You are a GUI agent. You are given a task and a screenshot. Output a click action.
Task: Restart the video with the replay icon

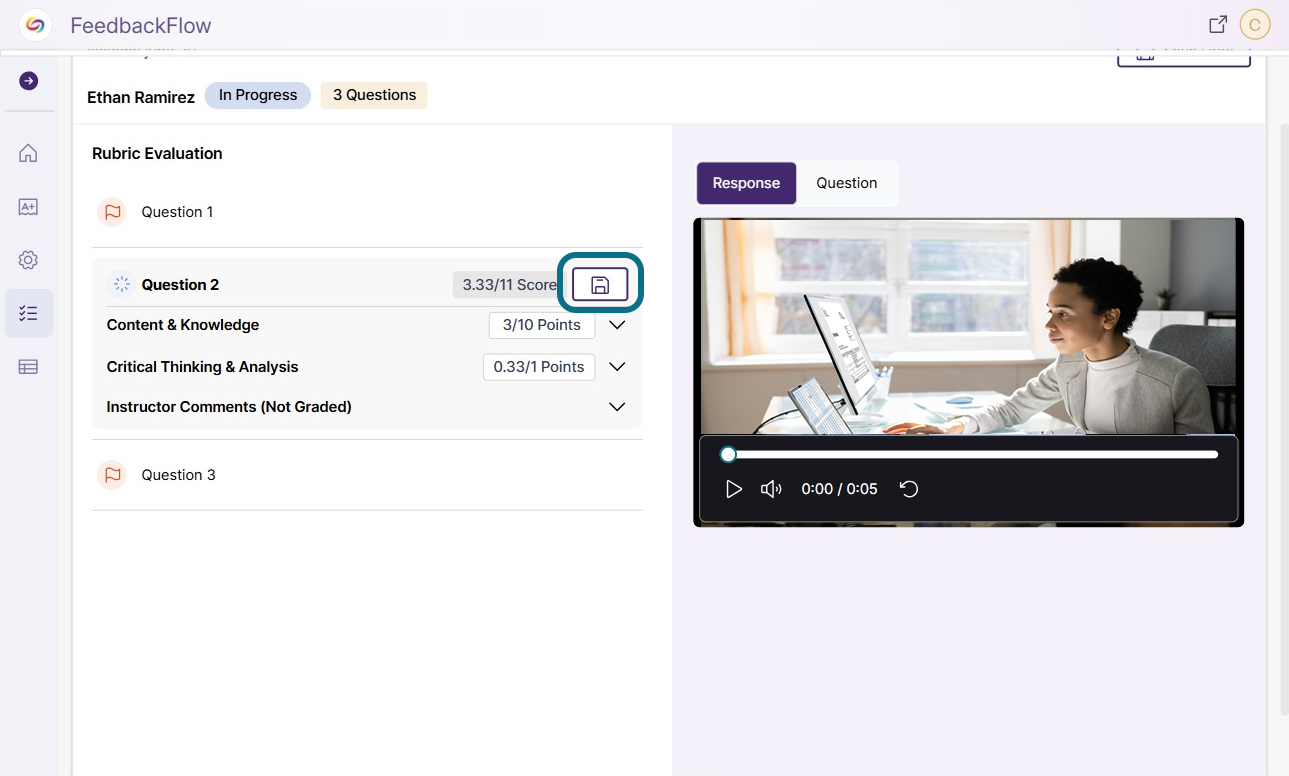point(909,489)
